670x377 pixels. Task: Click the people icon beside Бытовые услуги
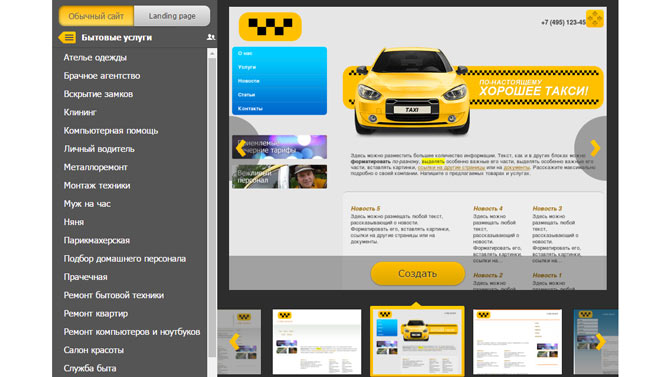(x=211, y=38)
